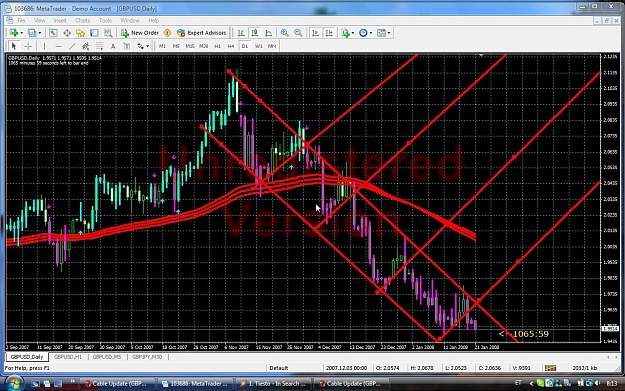Expand the Arrows tool dropdown arrow
625x391 pixels.
click(147, 46)
